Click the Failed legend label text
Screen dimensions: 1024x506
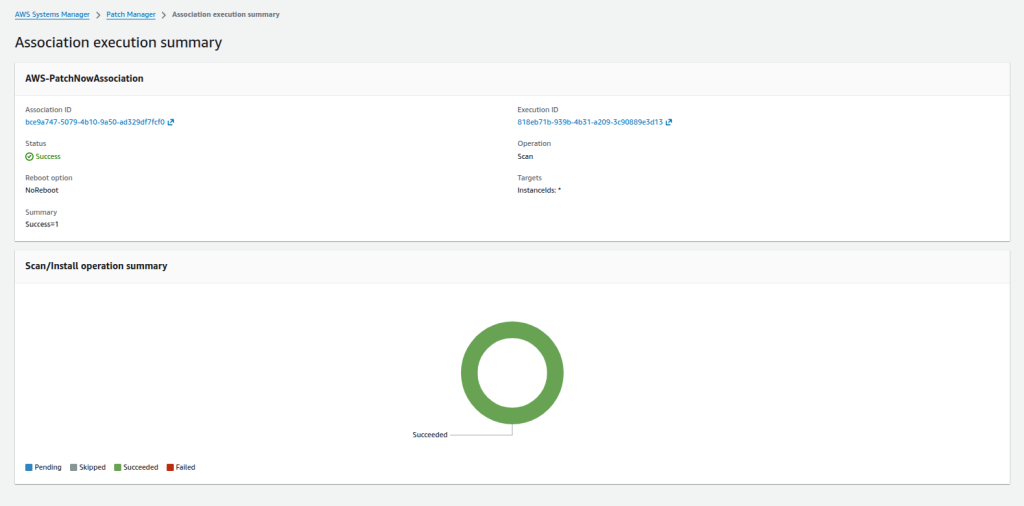tap(185, 467)
